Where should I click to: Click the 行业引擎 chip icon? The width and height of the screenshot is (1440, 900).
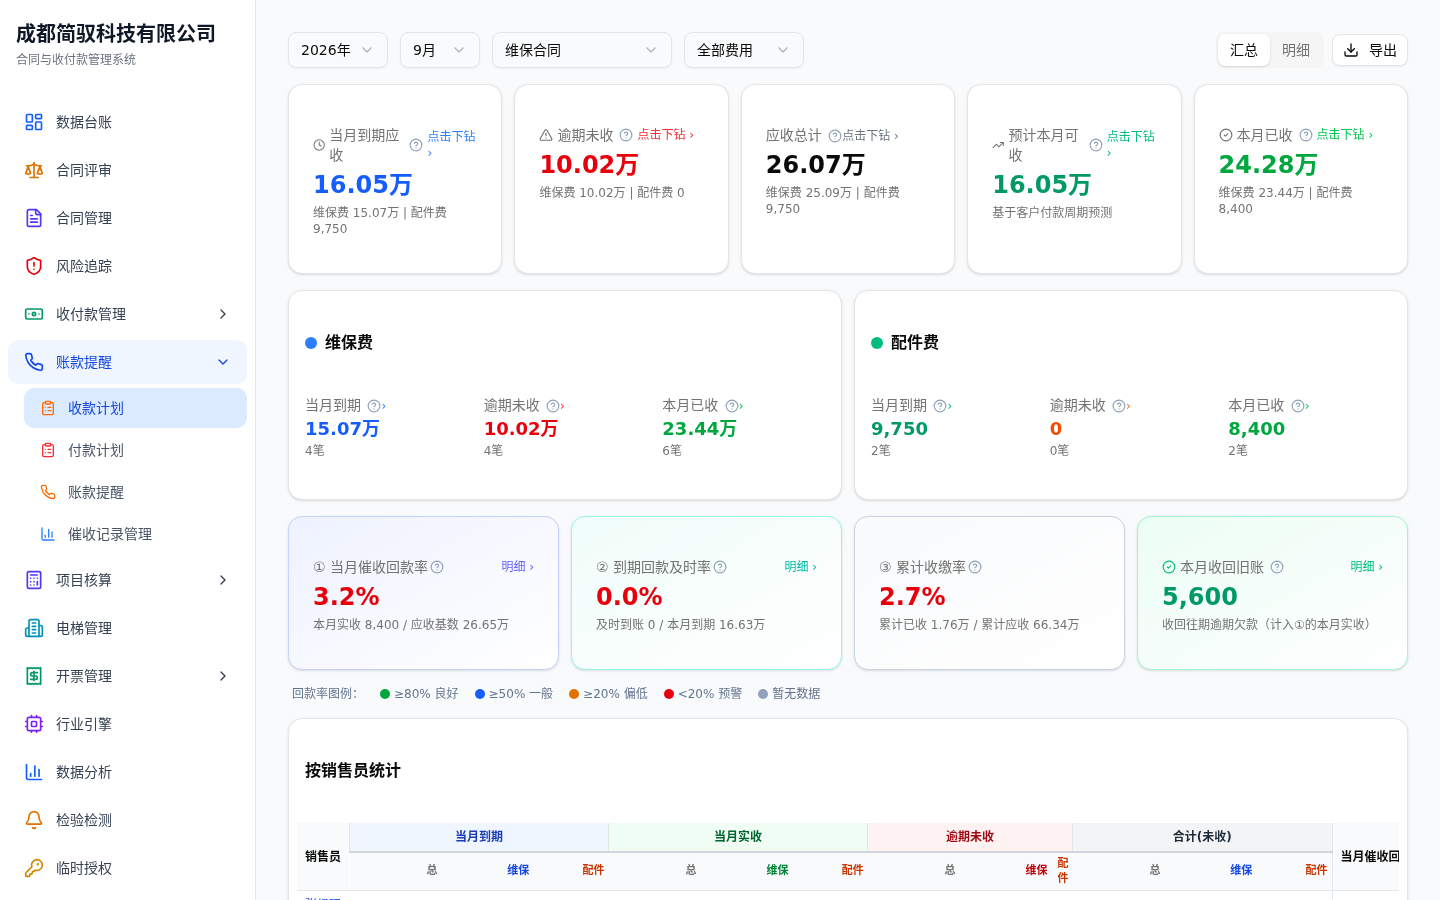[34, 724]
